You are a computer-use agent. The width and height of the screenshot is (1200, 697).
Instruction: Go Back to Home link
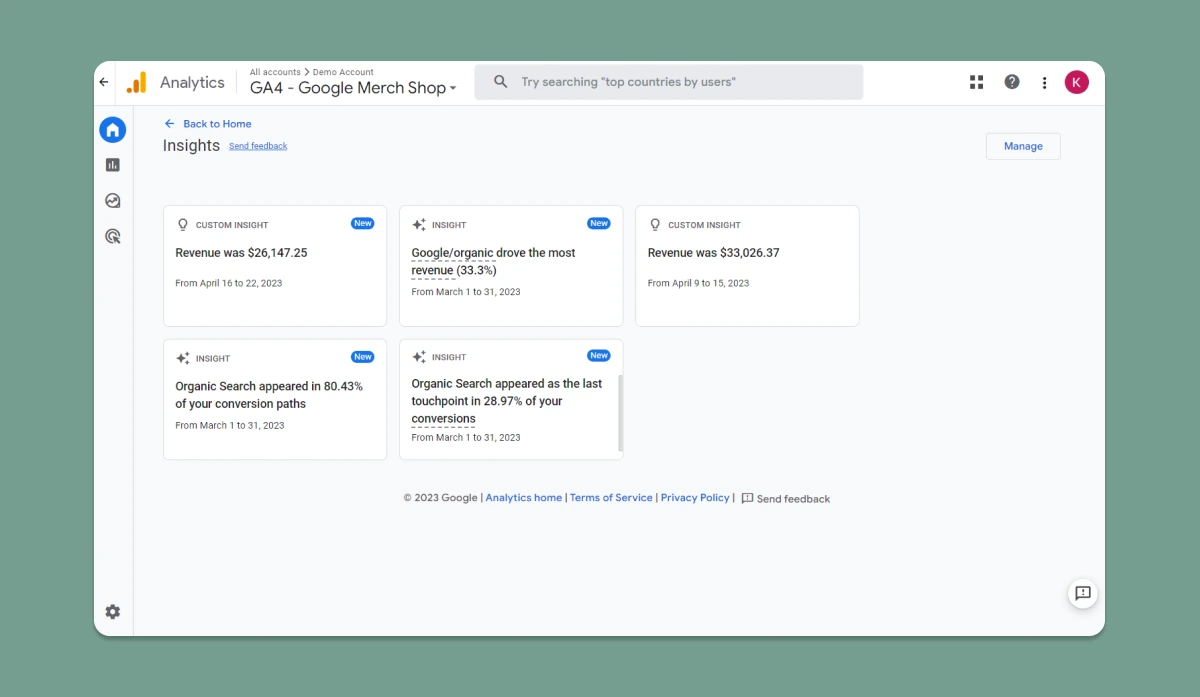(x=217, y=124)
